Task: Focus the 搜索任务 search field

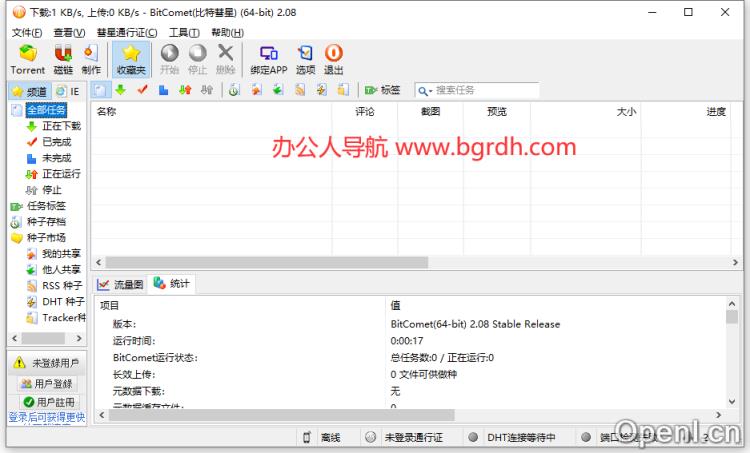Action: point(486,90)
